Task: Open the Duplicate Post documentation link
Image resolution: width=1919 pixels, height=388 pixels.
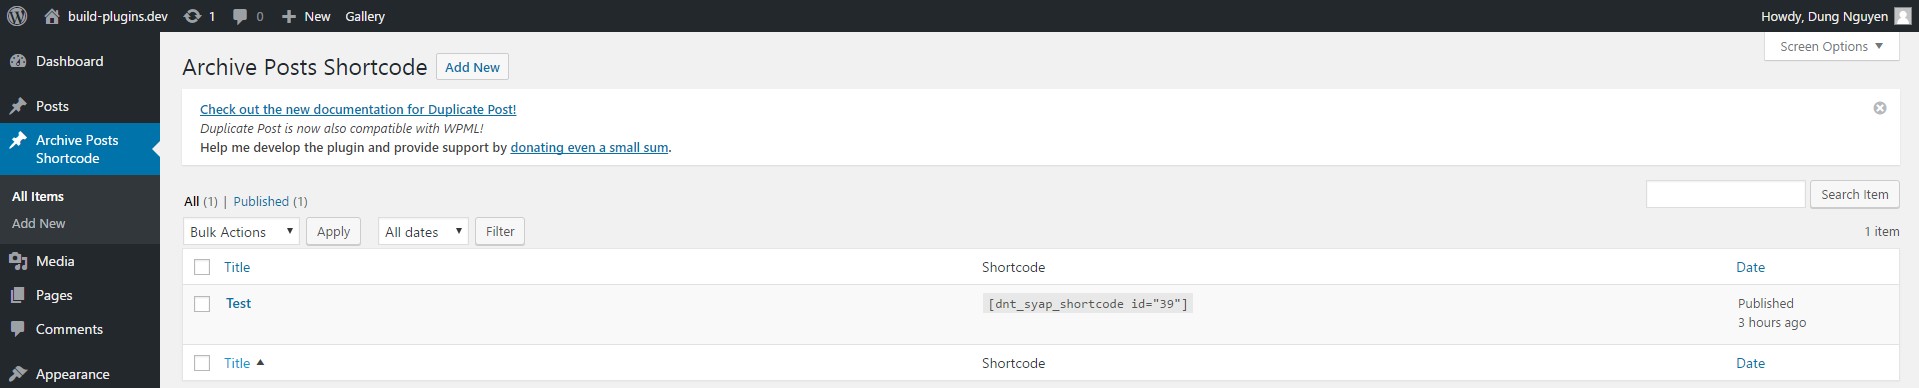Action: [x=358, y=109]
